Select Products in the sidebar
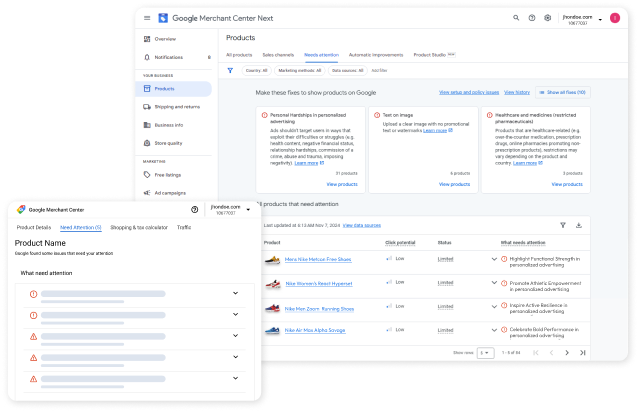Screen dimensions: 639x411 pos(174,89)
